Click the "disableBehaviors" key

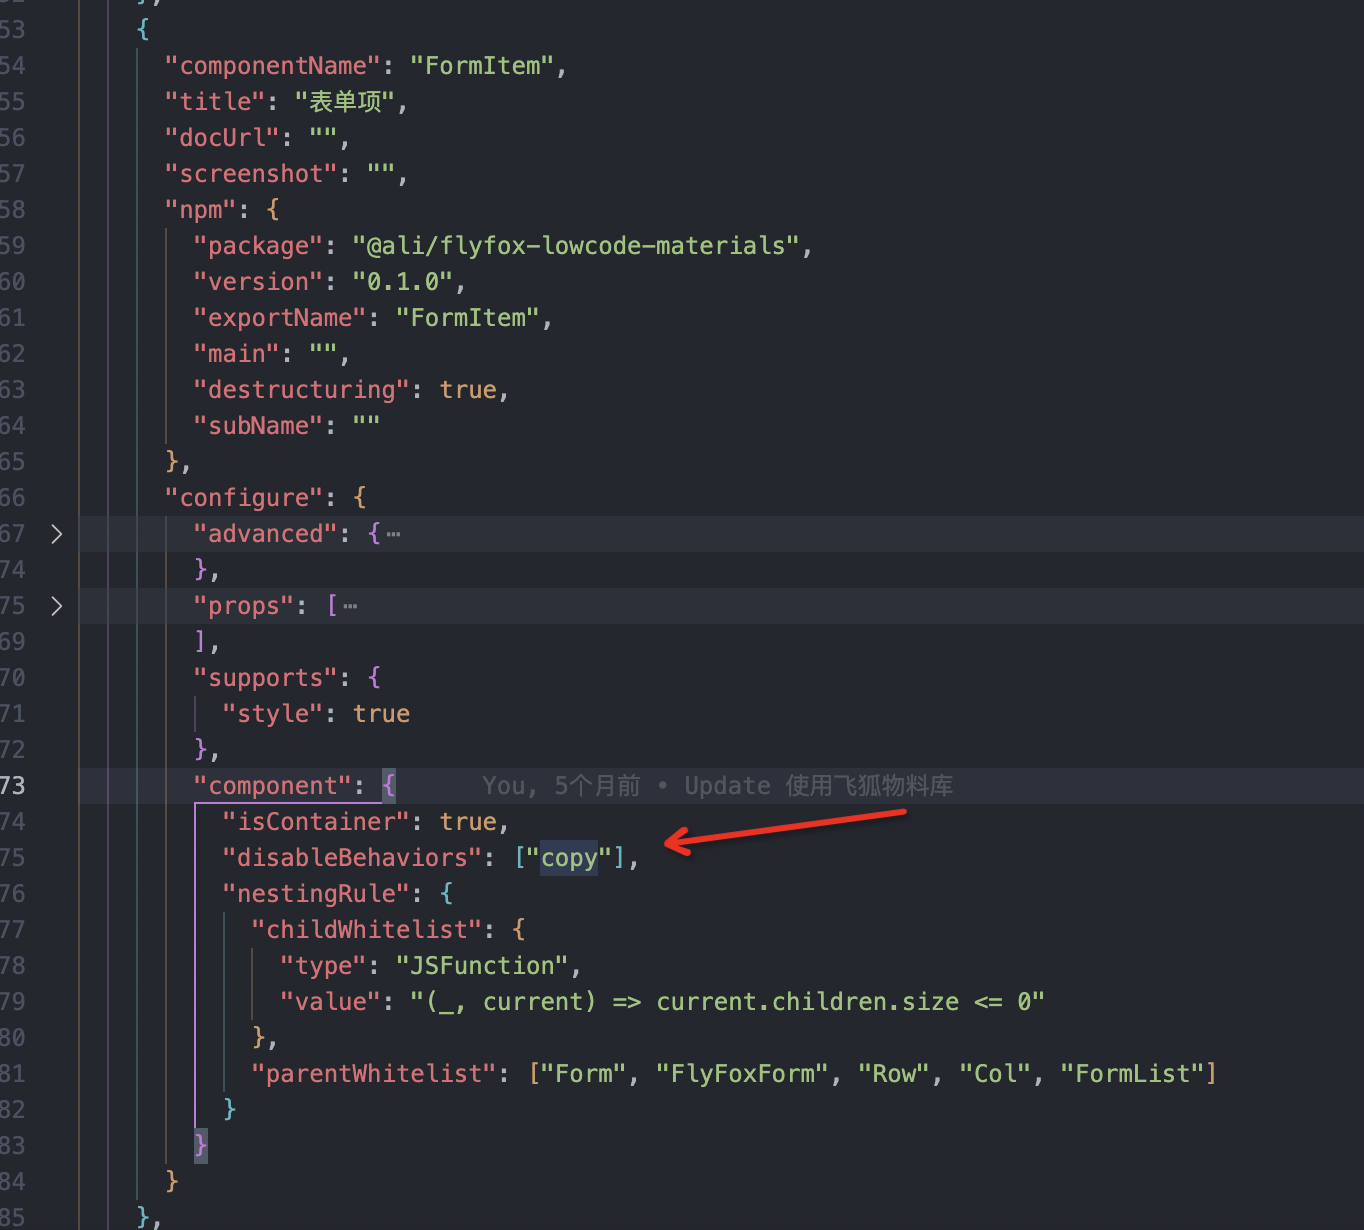[349, 858]
